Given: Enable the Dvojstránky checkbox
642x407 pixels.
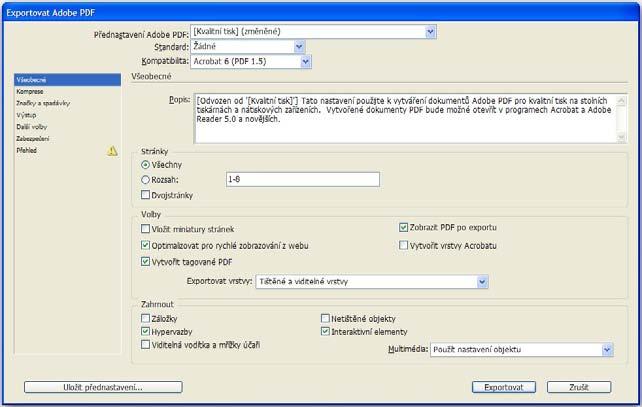Looking at the screenshot, I should (145, 195).
